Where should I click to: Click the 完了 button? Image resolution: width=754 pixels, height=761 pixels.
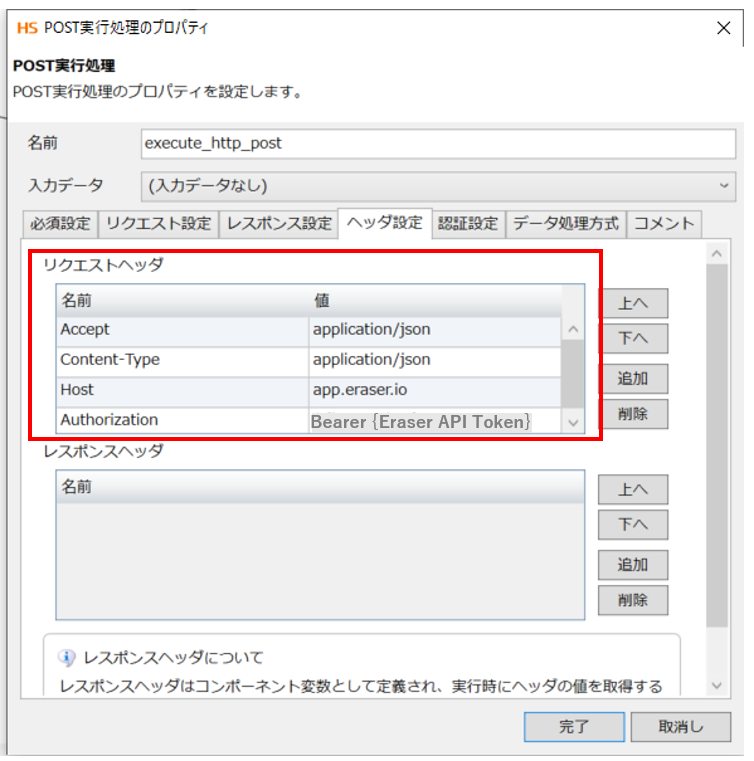[x=574, y=727]
